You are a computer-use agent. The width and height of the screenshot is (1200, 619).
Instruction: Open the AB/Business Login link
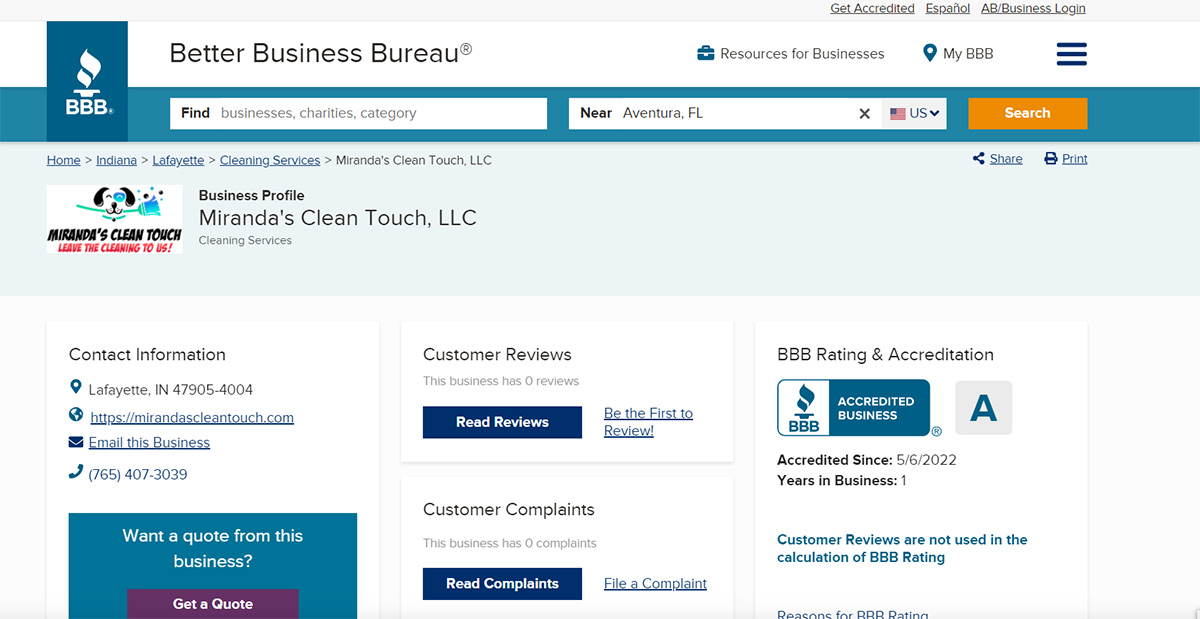[x=1033, y=8]
